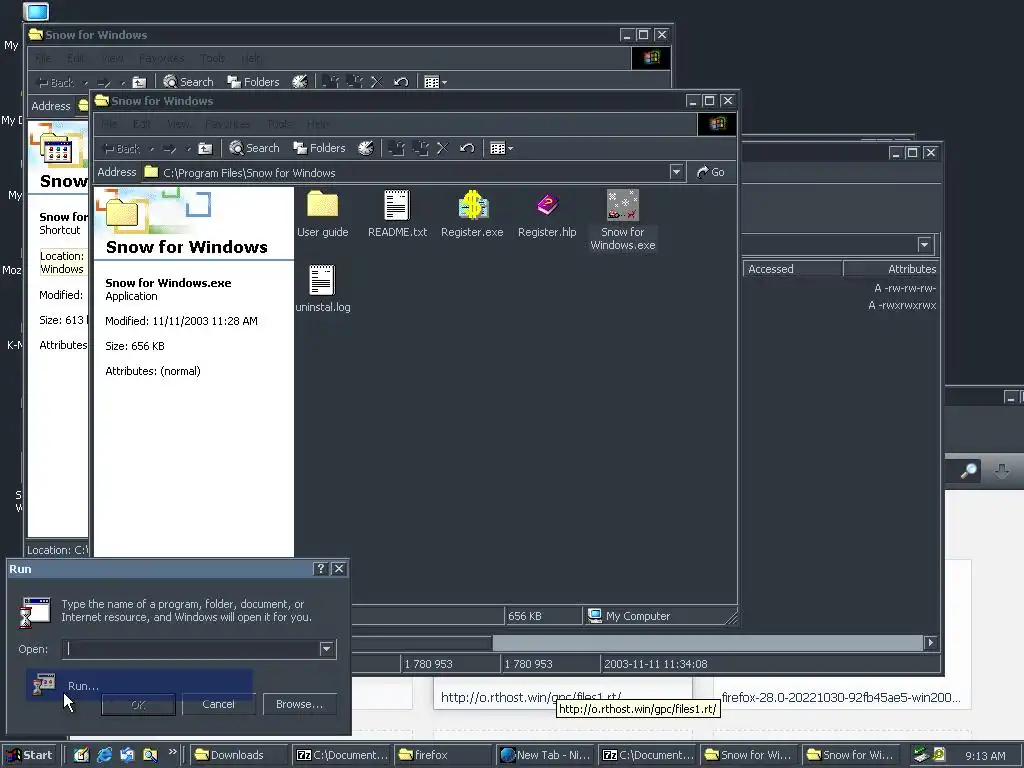Select the highlighted Run... menu entry
This screenshot has width=1024, height=768.
tap(139, 685)
